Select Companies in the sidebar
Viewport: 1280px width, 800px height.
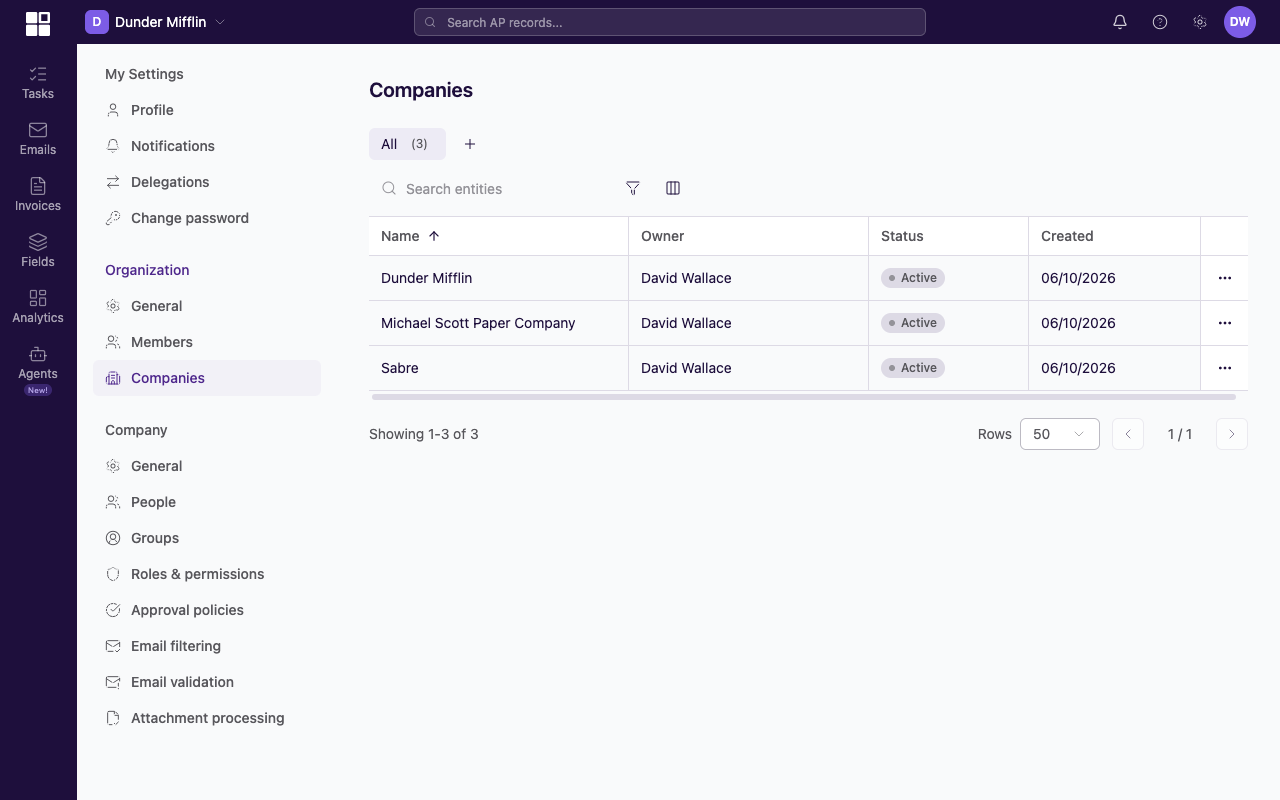(207, 378)
